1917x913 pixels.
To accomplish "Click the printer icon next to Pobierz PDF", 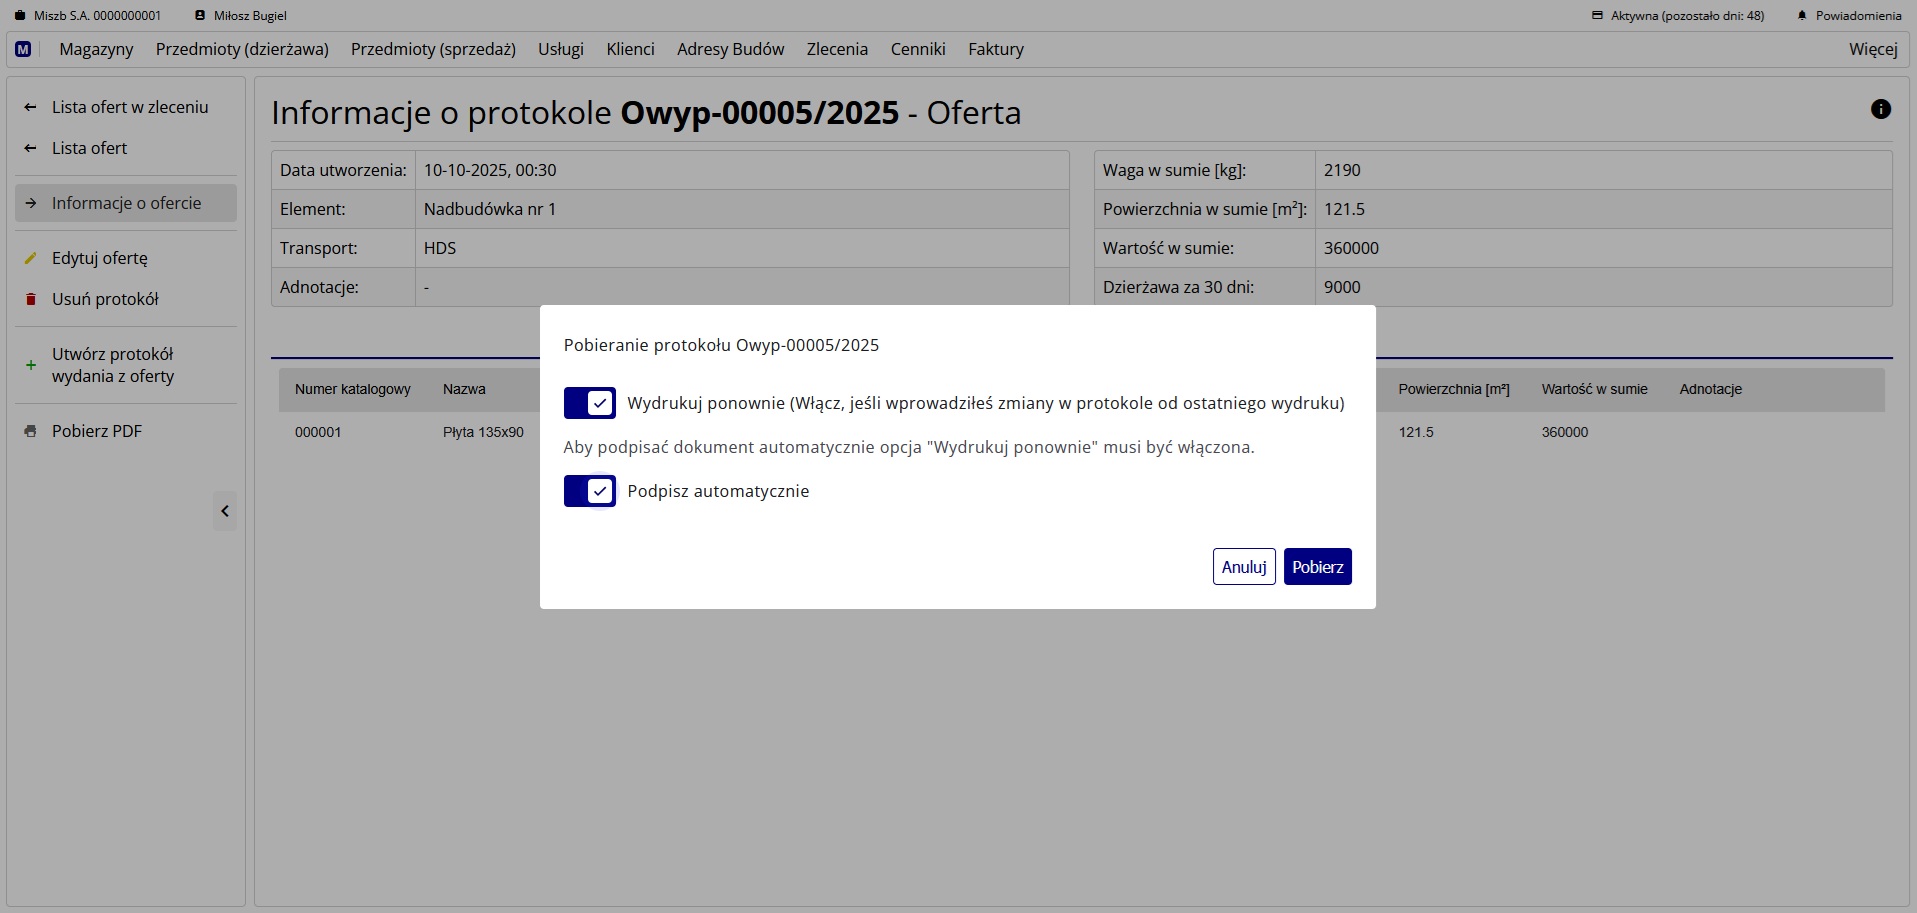I will click(x=31, y=430).
